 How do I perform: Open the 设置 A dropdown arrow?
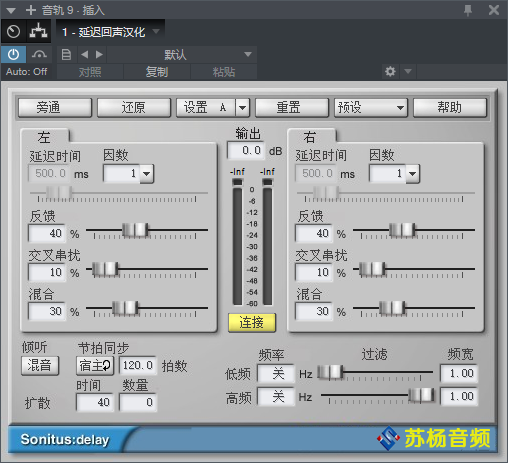coord(243,108)
